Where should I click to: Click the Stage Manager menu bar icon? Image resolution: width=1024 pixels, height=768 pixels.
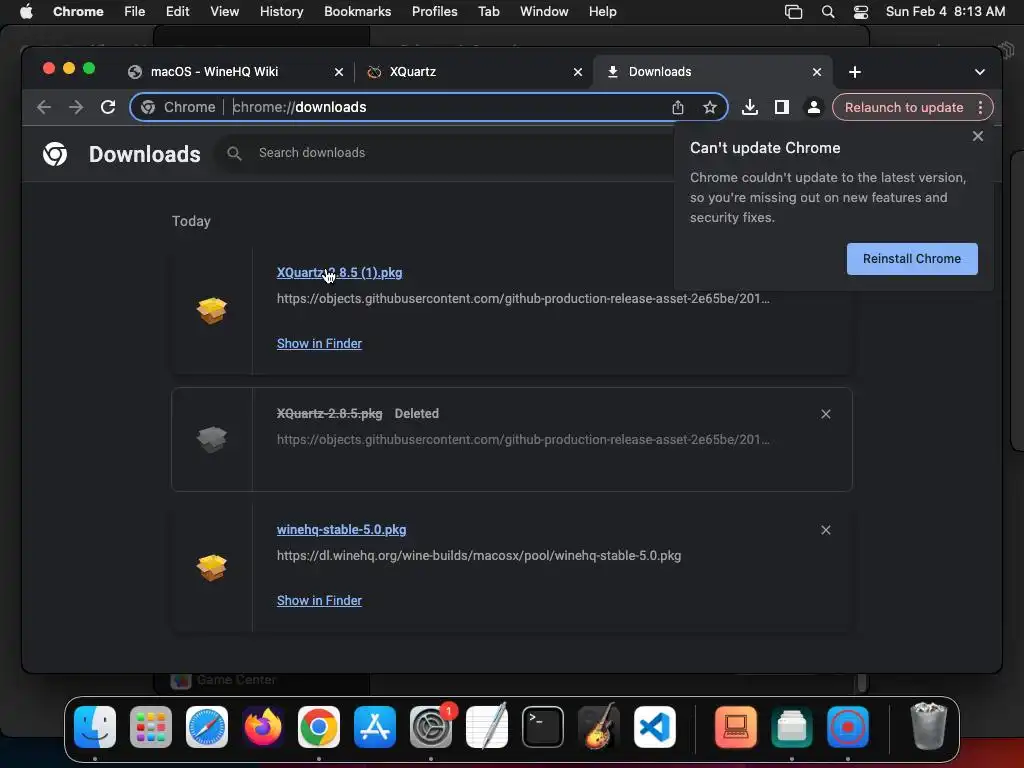793,12
